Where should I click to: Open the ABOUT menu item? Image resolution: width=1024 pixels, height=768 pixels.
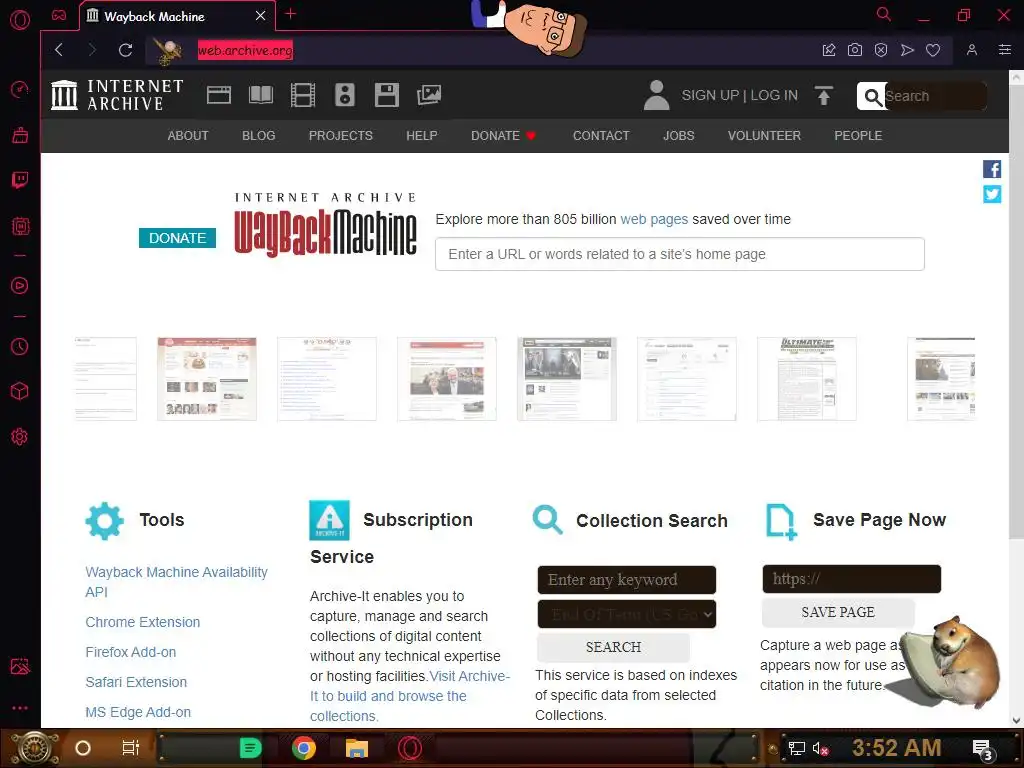pos(188,135)
